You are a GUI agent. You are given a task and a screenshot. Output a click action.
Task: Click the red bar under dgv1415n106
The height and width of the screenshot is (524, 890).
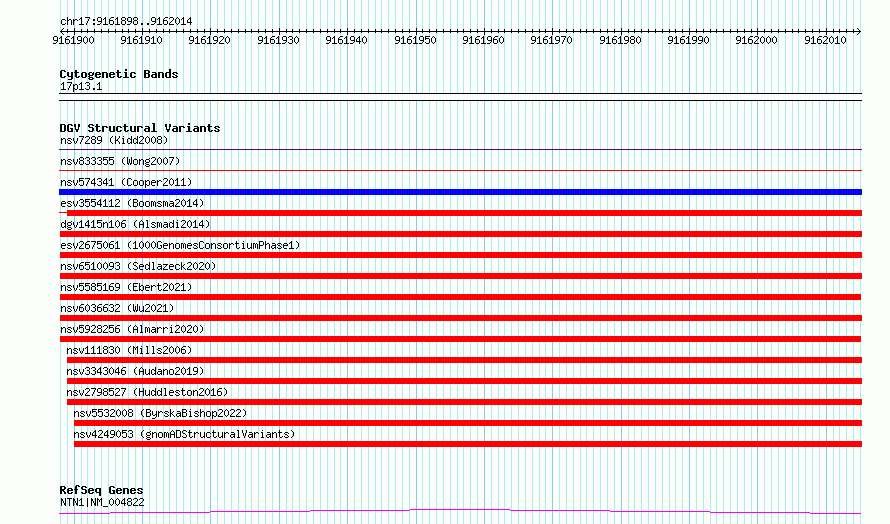click(460, 234)
